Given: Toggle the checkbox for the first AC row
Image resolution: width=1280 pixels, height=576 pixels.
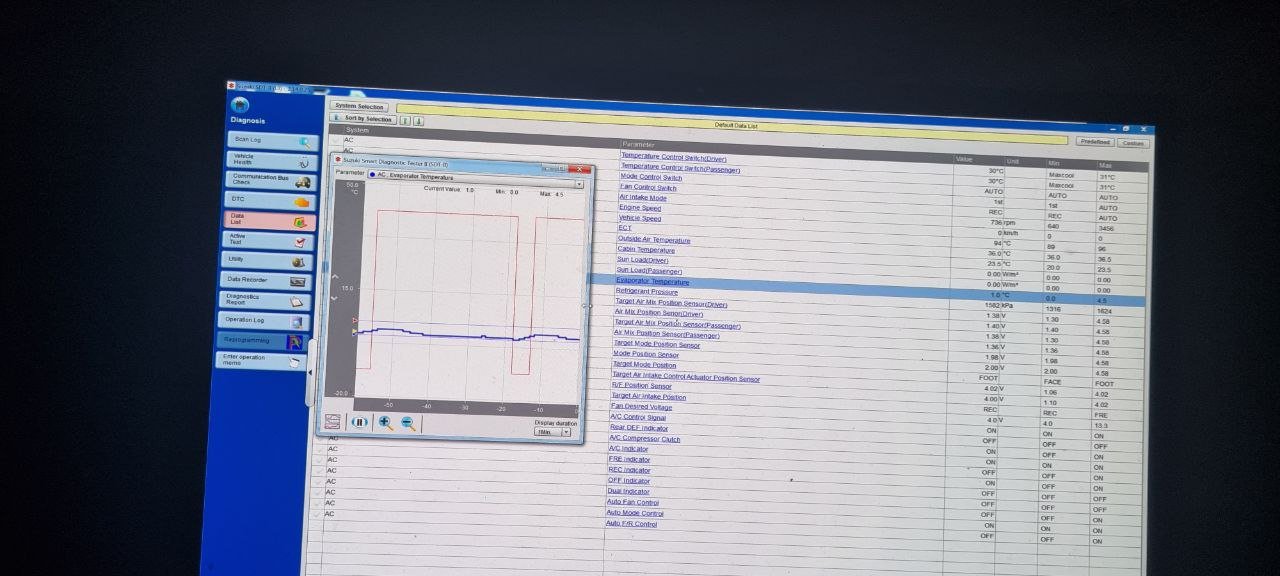Looking at the screenshot, I should (336, 140).
